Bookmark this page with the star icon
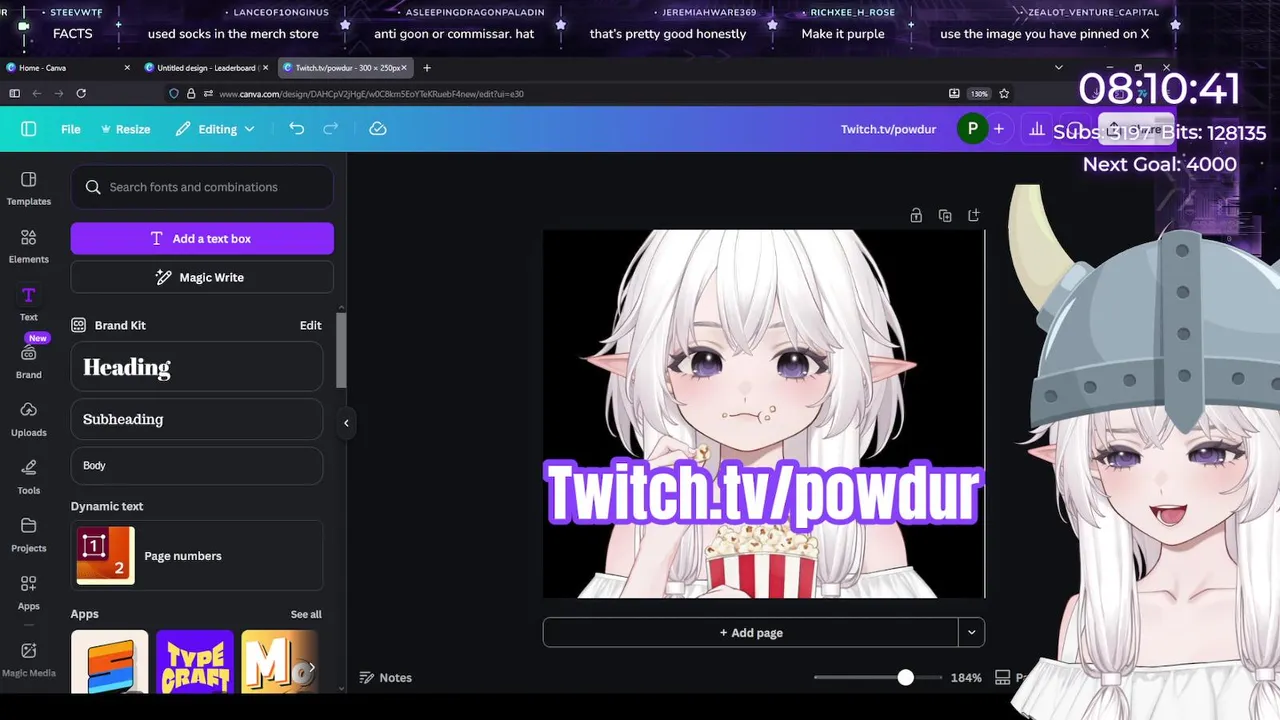The image size is (1280, 720). coord(1004,93)
